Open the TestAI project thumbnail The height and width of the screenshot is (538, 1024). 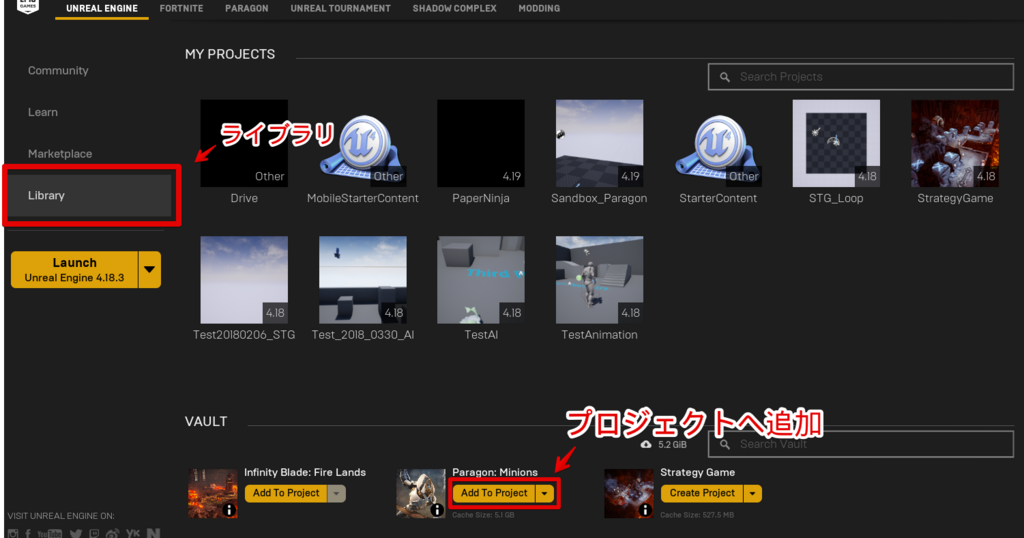pyautogui.click(x=481, y=280)
